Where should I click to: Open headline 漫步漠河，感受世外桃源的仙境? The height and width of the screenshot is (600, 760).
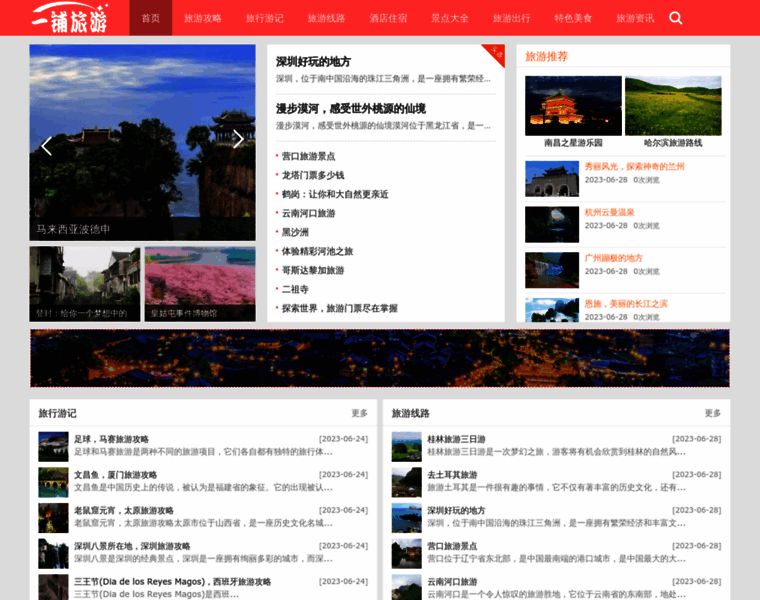351,109
